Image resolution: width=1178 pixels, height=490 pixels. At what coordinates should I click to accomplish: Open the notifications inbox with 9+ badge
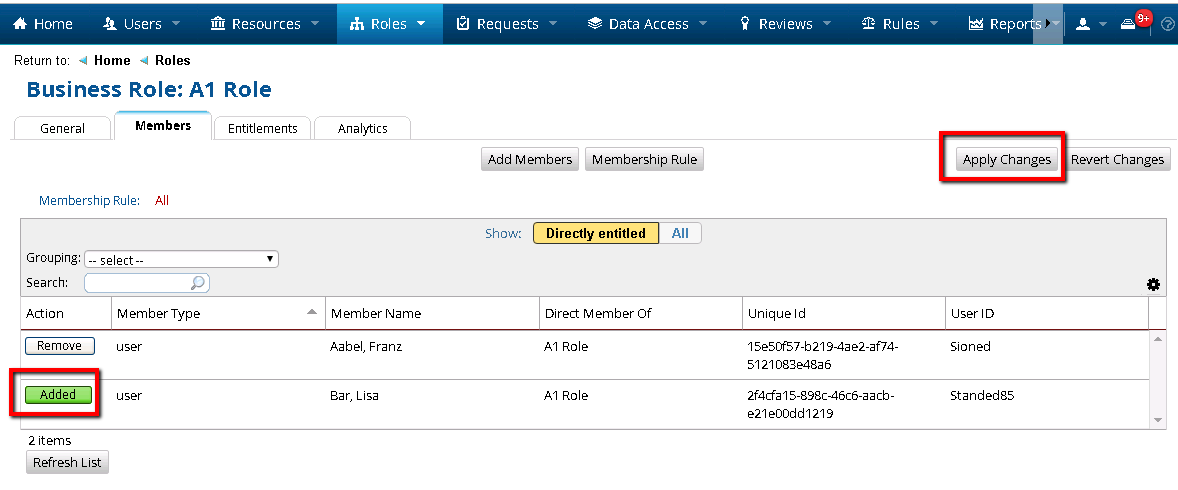(x=1129, y=24)
